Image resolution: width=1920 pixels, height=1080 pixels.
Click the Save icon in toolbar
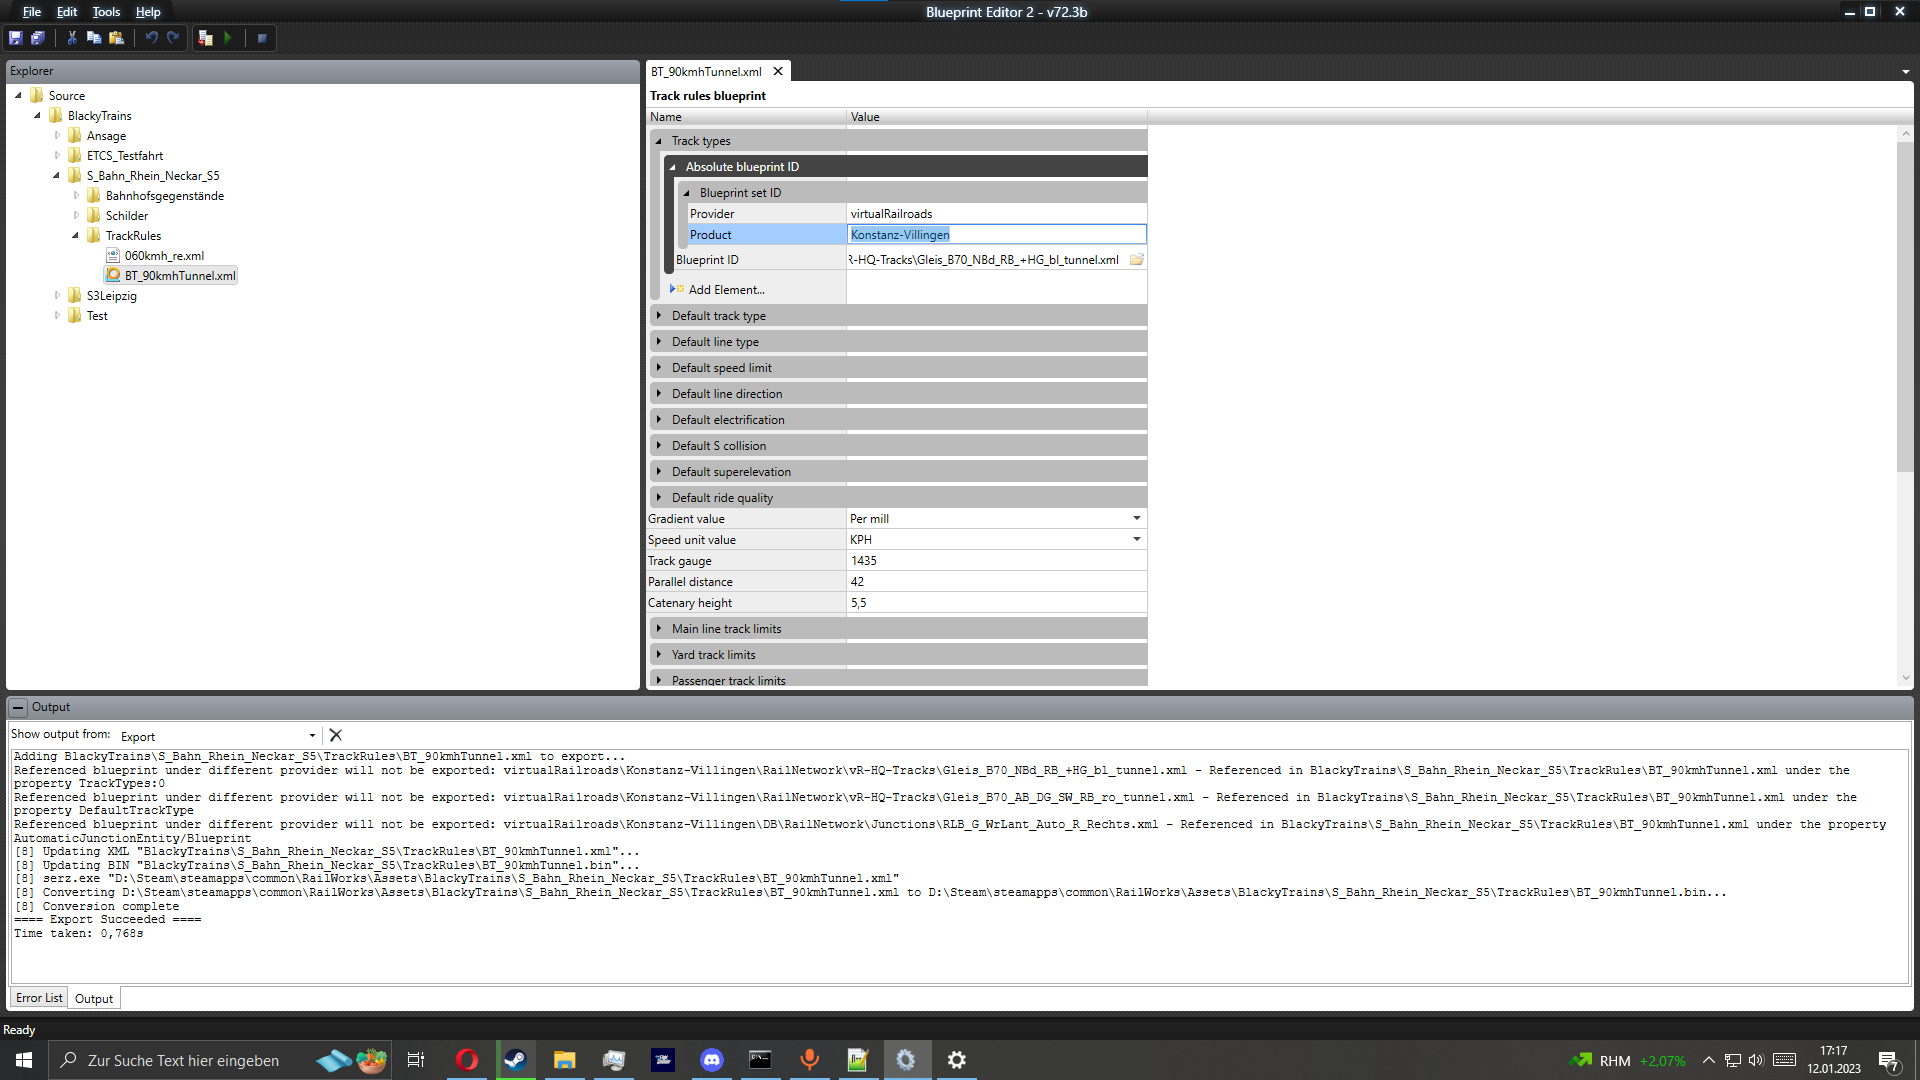click(16, 38)
